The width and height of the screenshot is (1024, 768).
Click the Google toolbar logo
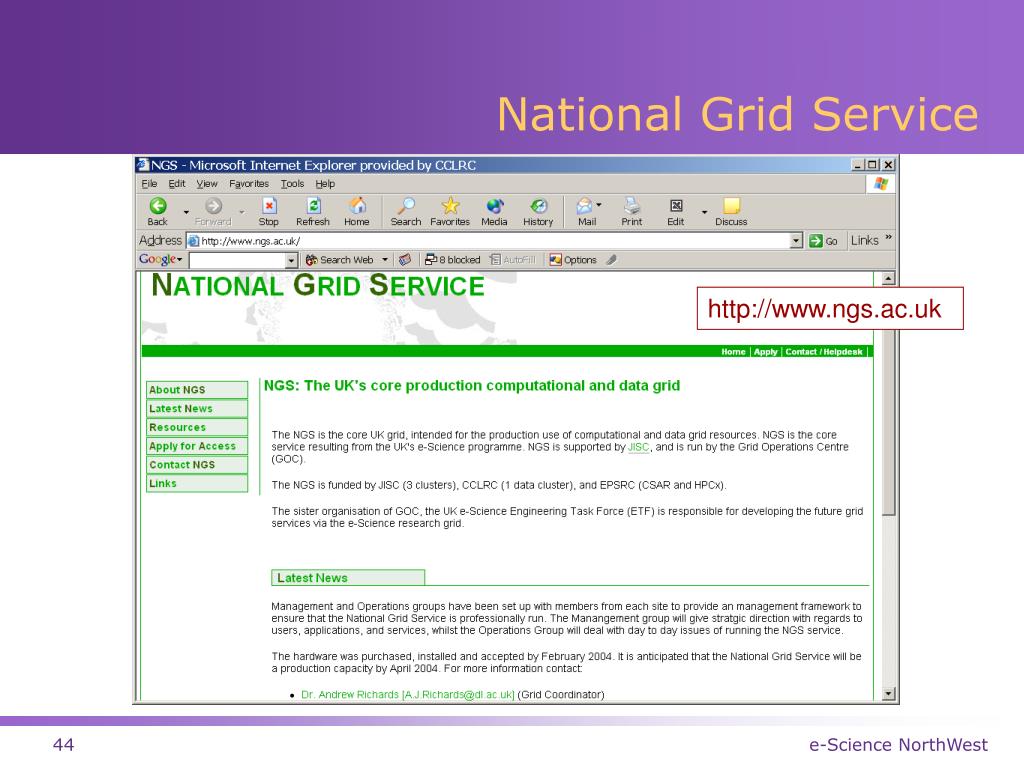pyautogui.click(x=157, y=259)
